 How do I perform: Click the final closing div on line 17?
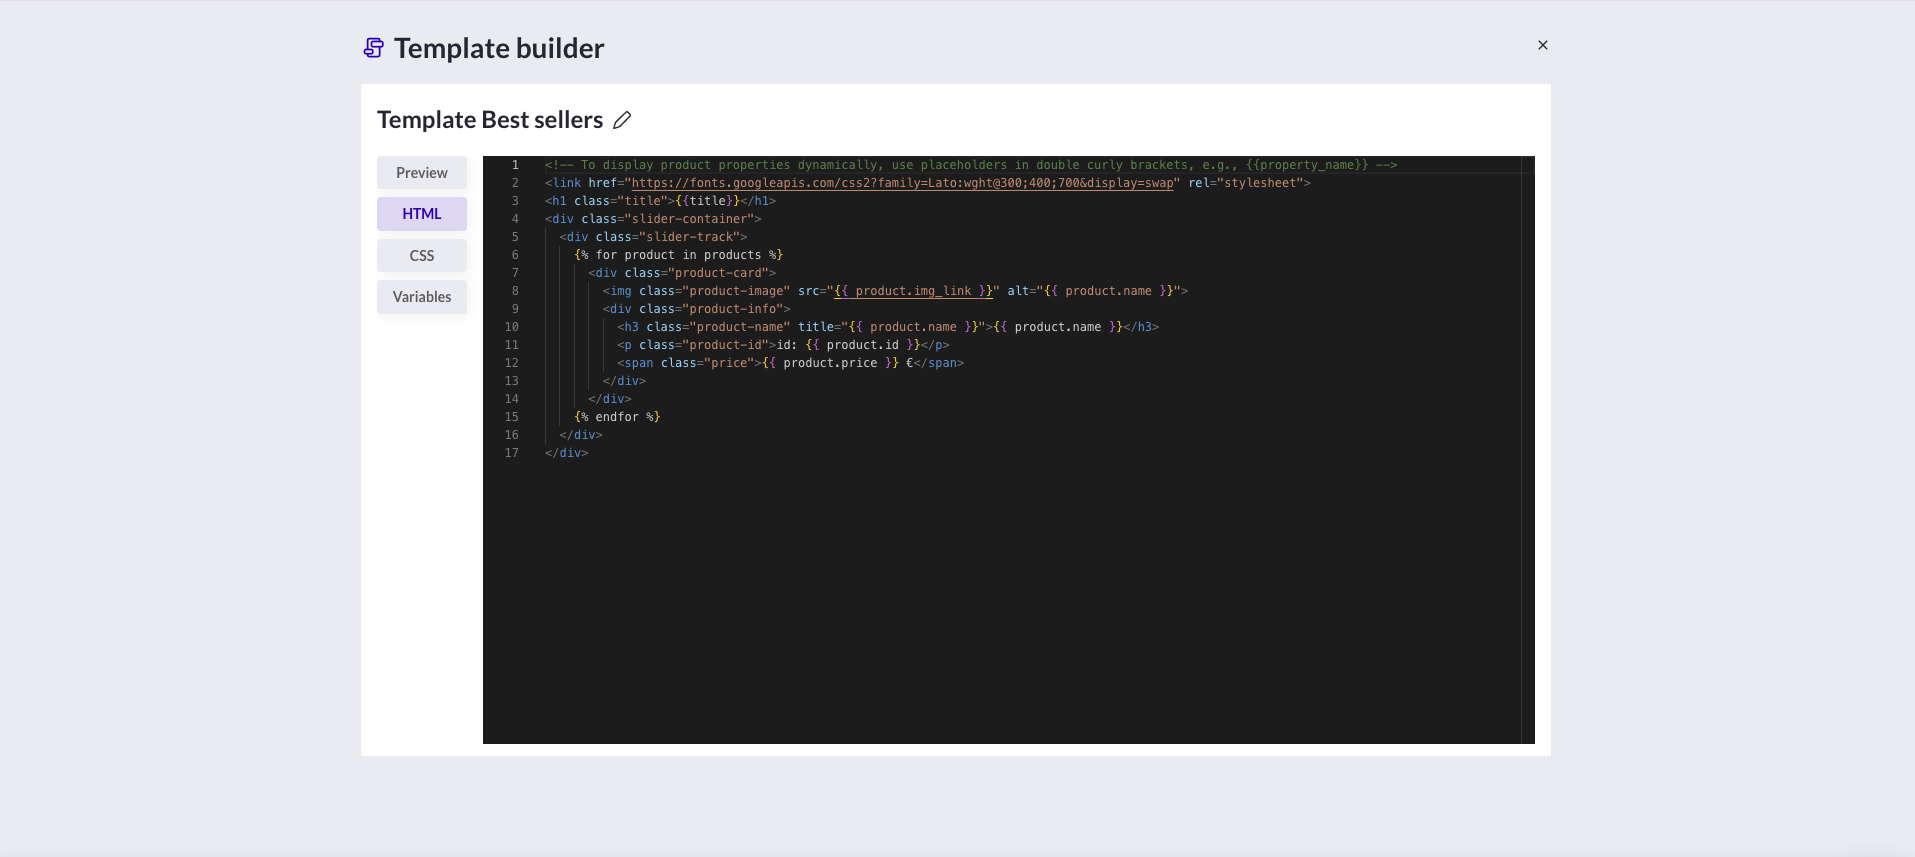[567, 453]
